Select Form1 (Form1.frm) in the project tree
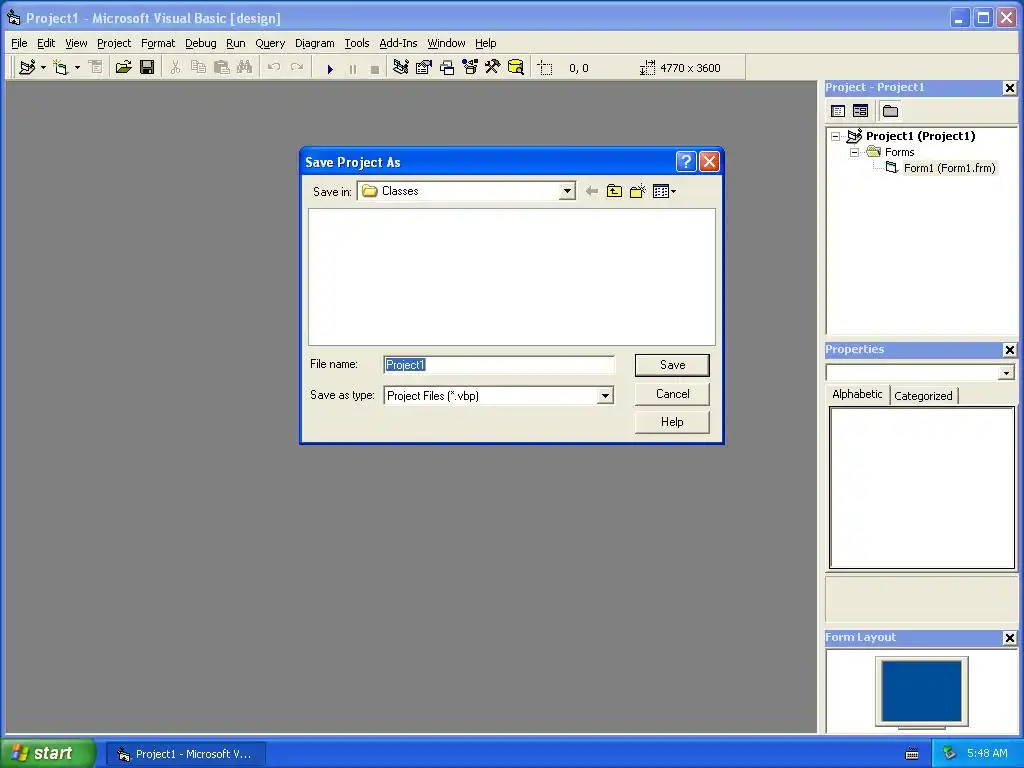This screenshot has width=1024, height=768. point(949,168)
